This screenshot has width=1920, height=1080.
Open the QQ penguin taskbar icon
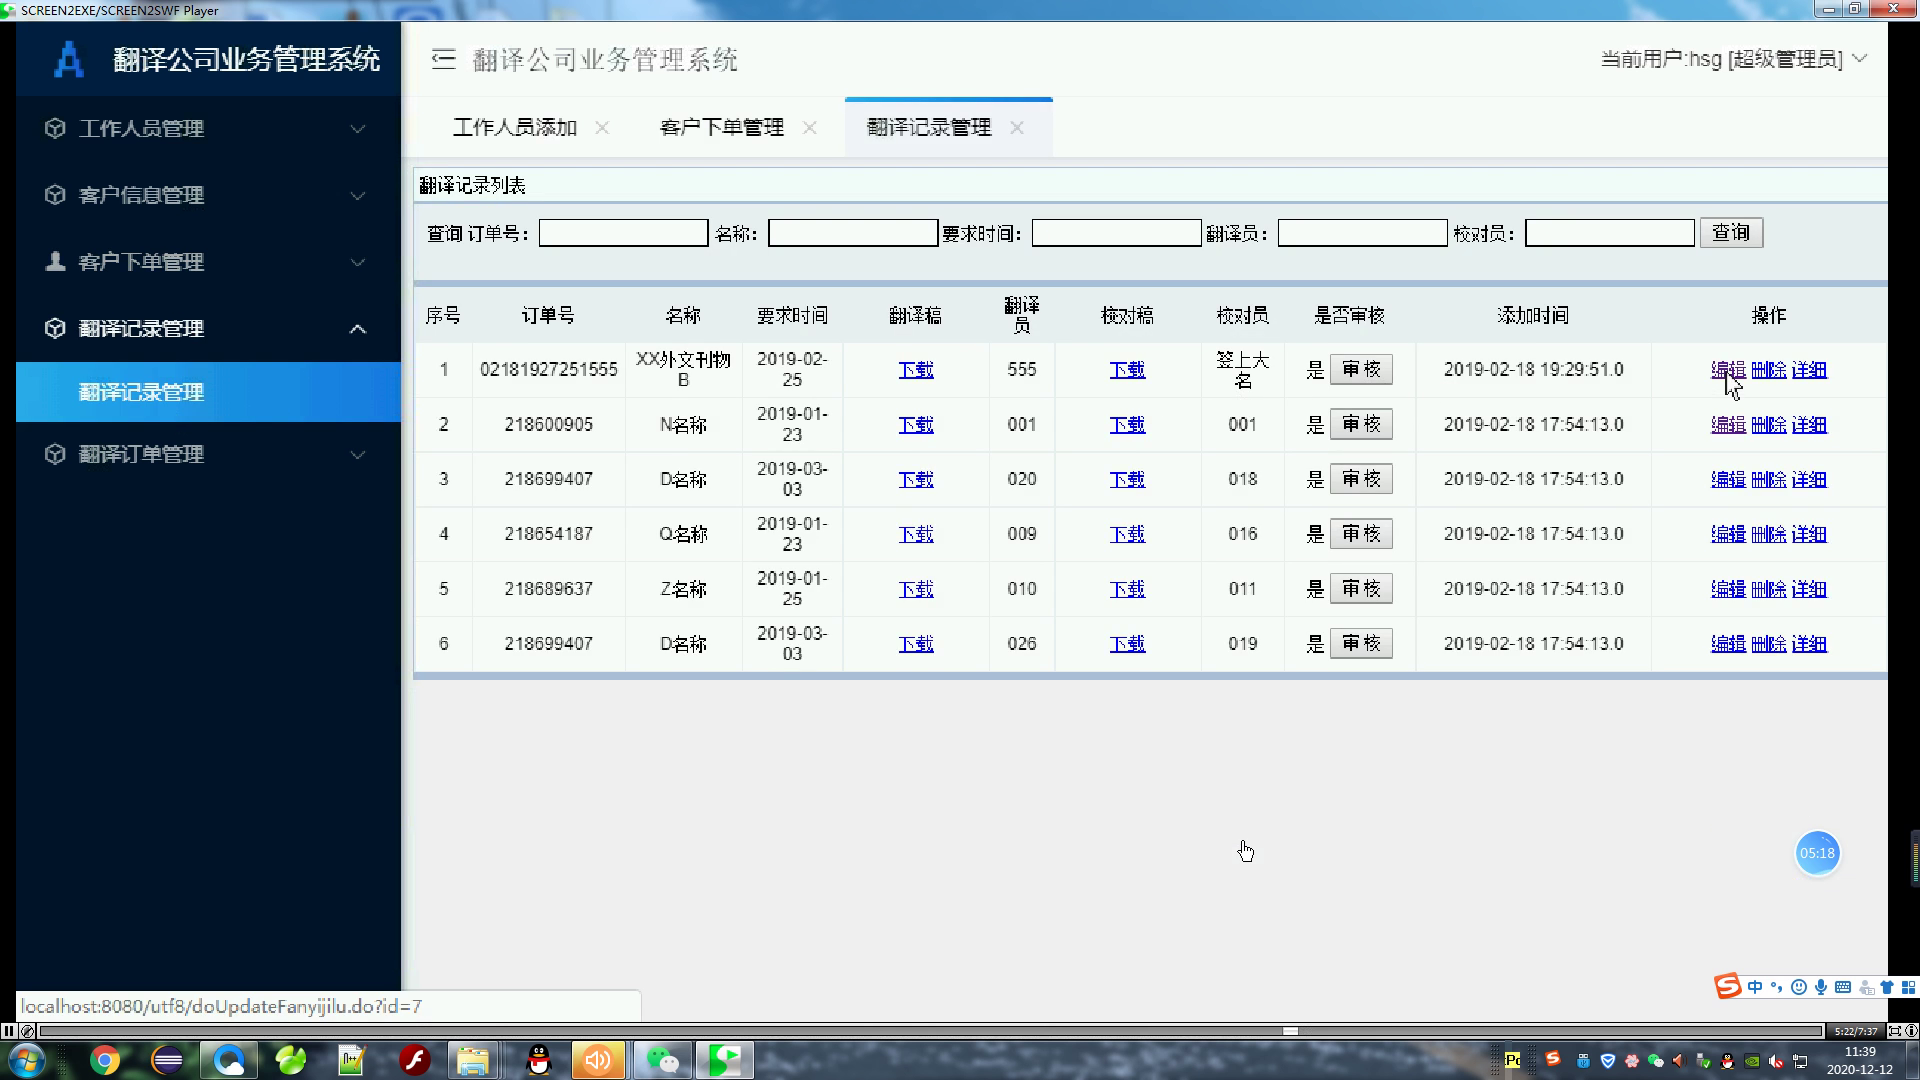coord(539,1060)
